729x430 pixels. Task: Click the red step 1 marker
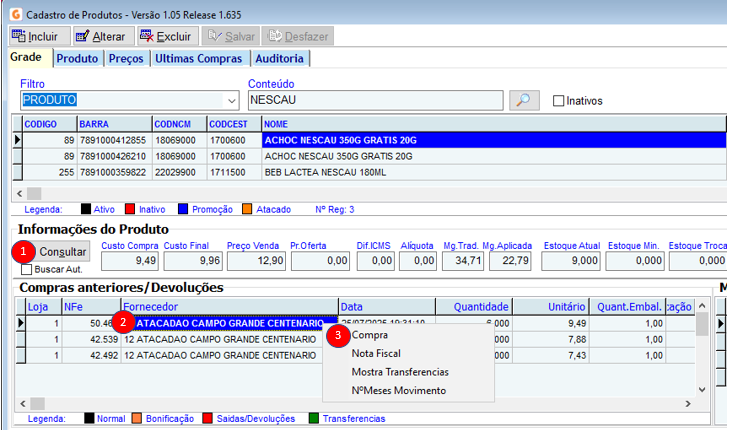24,251
